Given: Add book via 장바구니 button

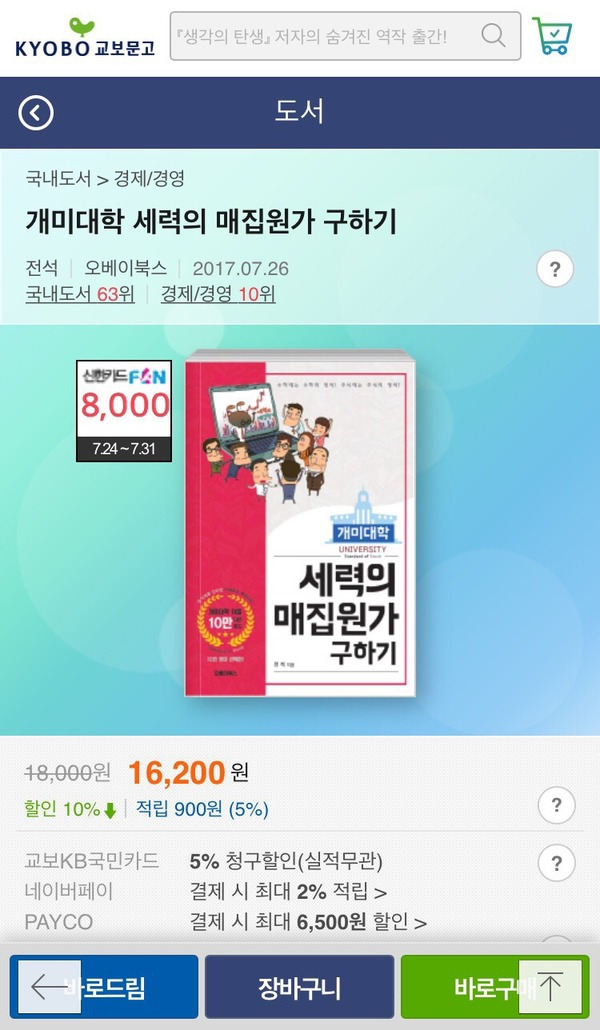Looking at the screenshot, I should click(300, 987).
